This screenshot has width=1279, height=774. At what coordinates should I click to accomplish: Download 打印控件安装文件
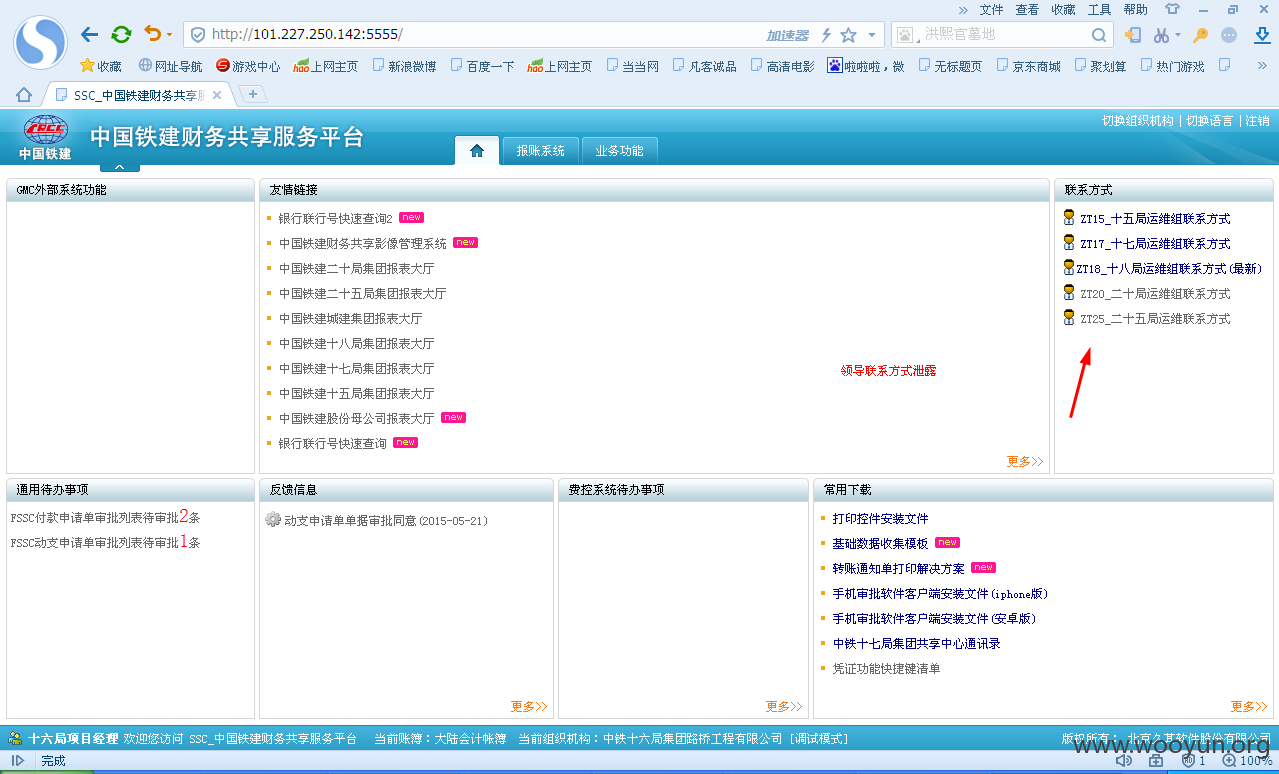point(880,518)
